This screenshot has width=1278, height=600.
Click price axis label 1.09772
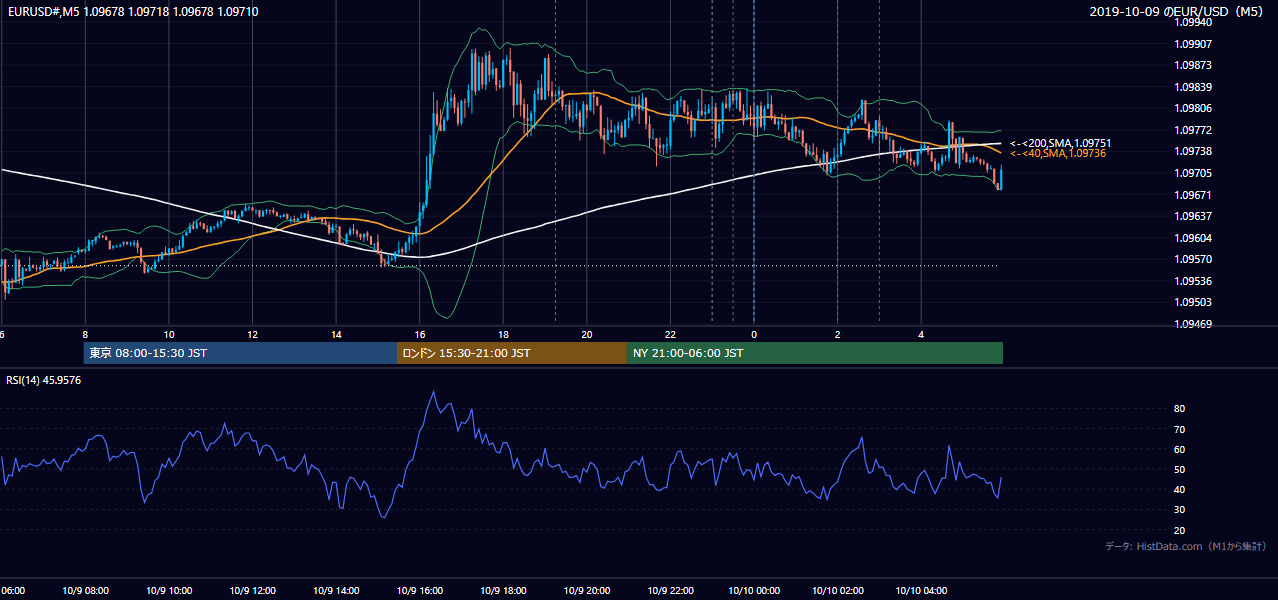pos(1193,130)
